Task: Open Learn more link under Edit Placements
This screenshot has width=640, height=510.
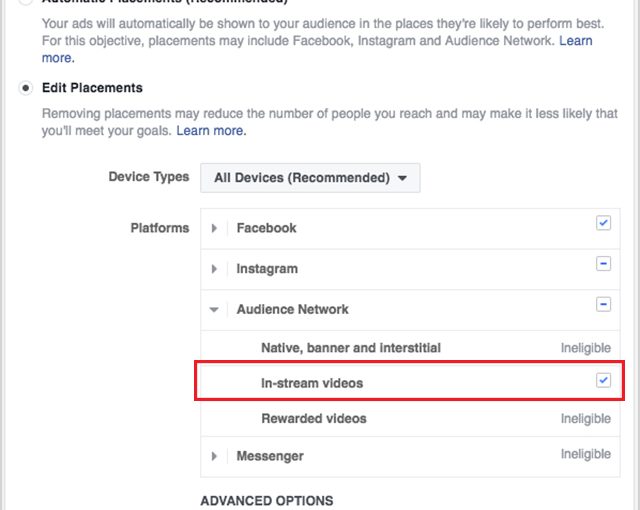Action: click(x=211, y=131)
